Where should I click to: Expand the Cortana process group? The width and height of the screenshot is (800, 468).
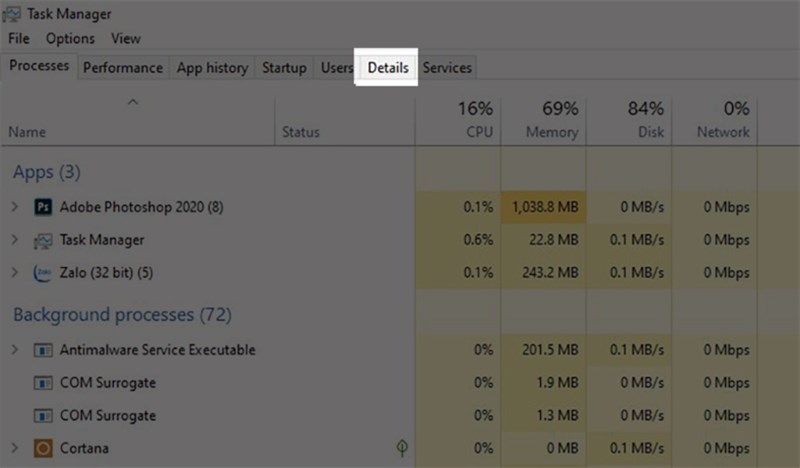15,448
